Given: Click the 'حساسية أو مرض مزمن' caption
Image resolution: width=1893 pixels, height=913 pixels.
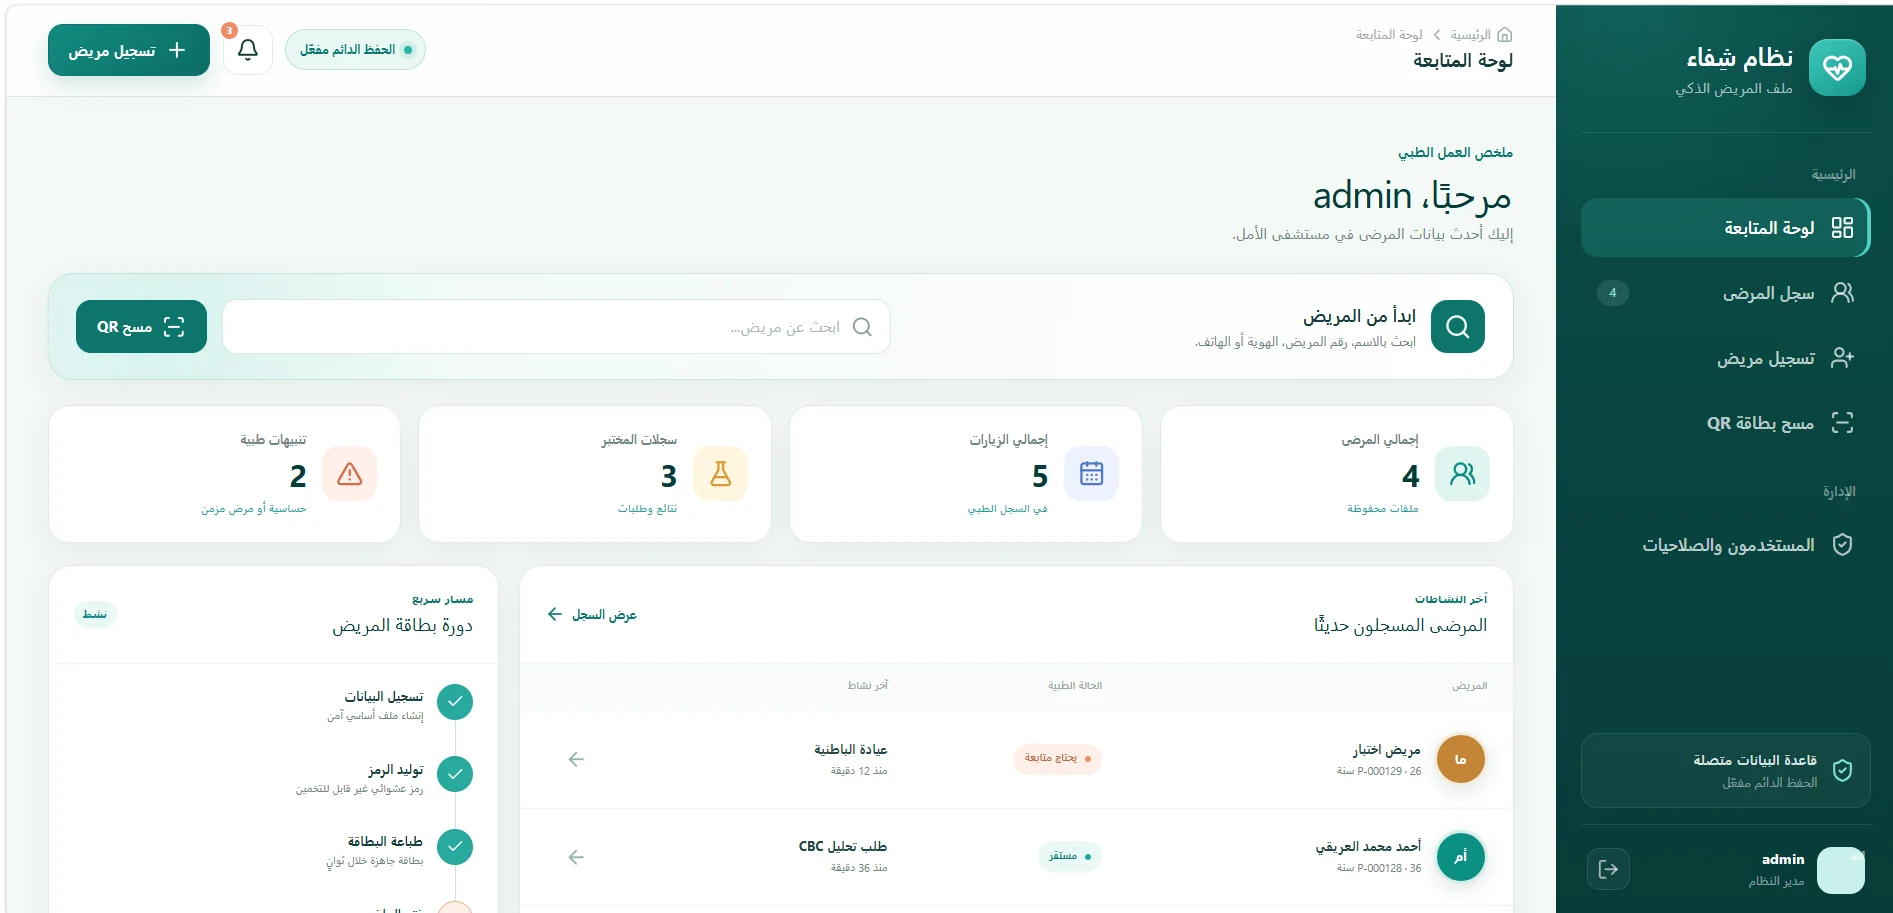Looking at the screenshot, I should 253,509.
